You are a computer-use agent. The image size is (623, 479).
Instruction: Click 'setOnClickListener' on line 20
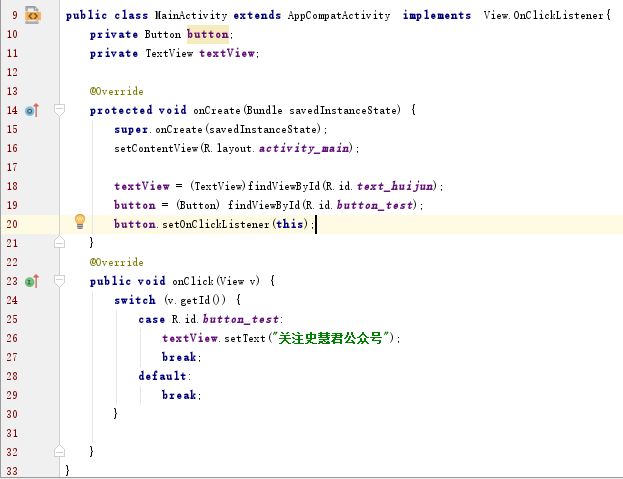coord(216,224)
